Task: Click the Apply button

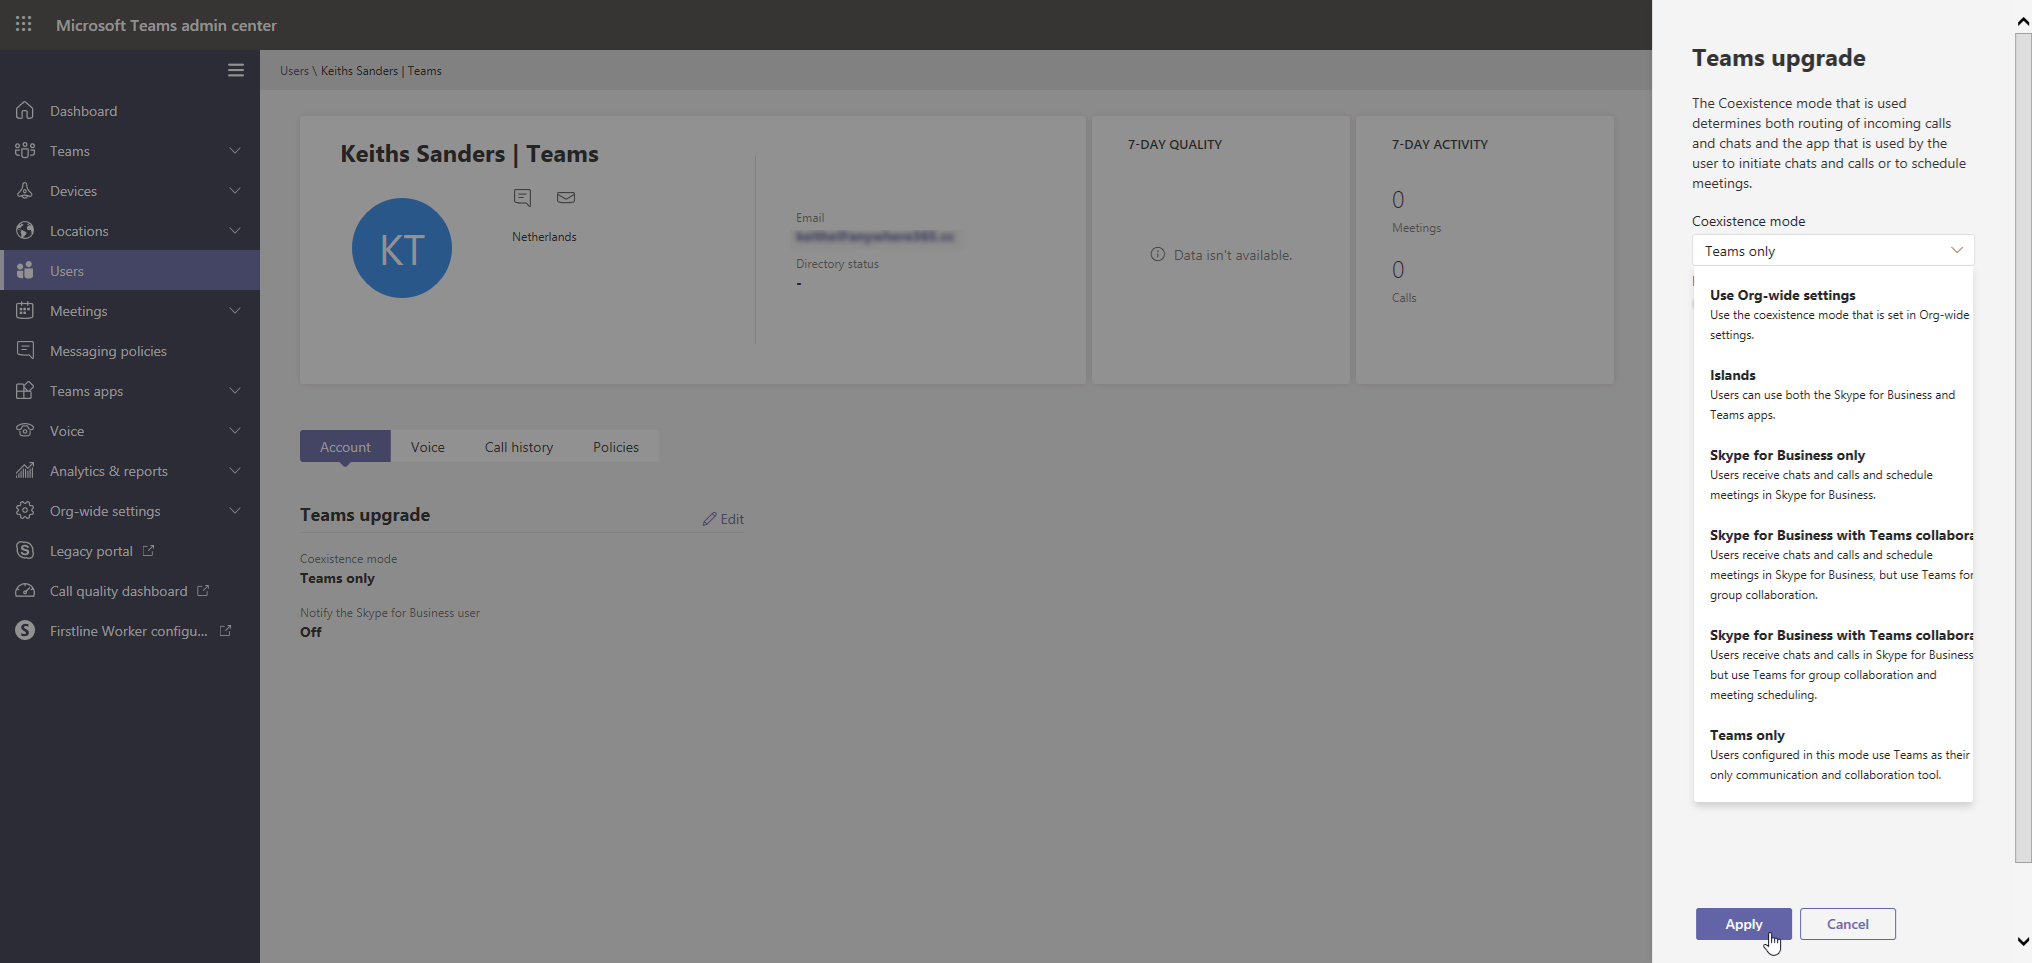Action: point(1744,924)
